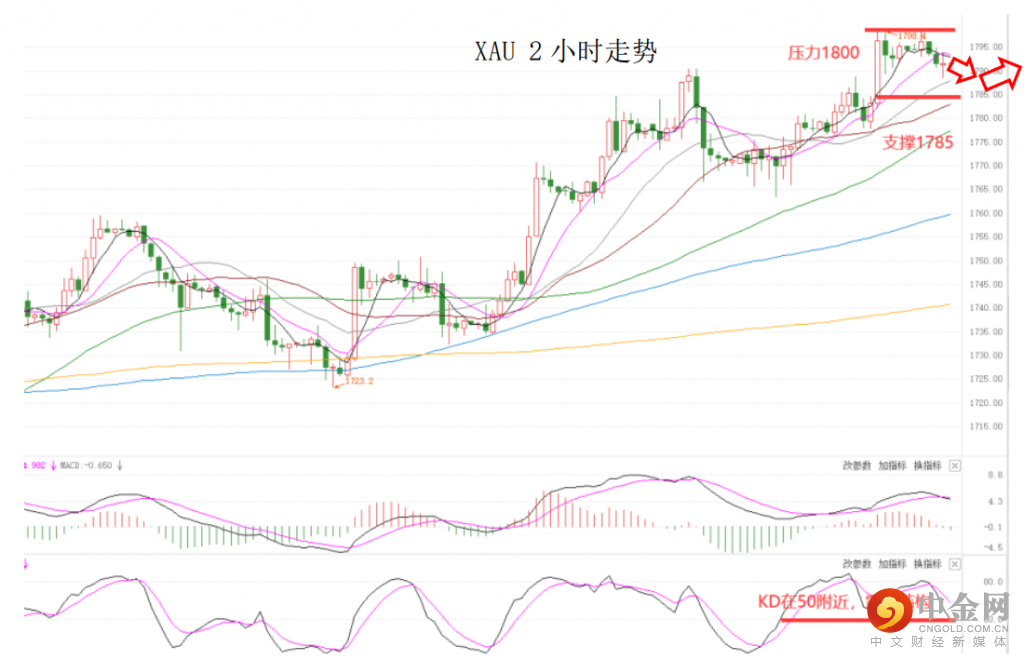Click the 1765.00 price axis label
This screenshot has height=660, width=1024.
pos(986,189)
